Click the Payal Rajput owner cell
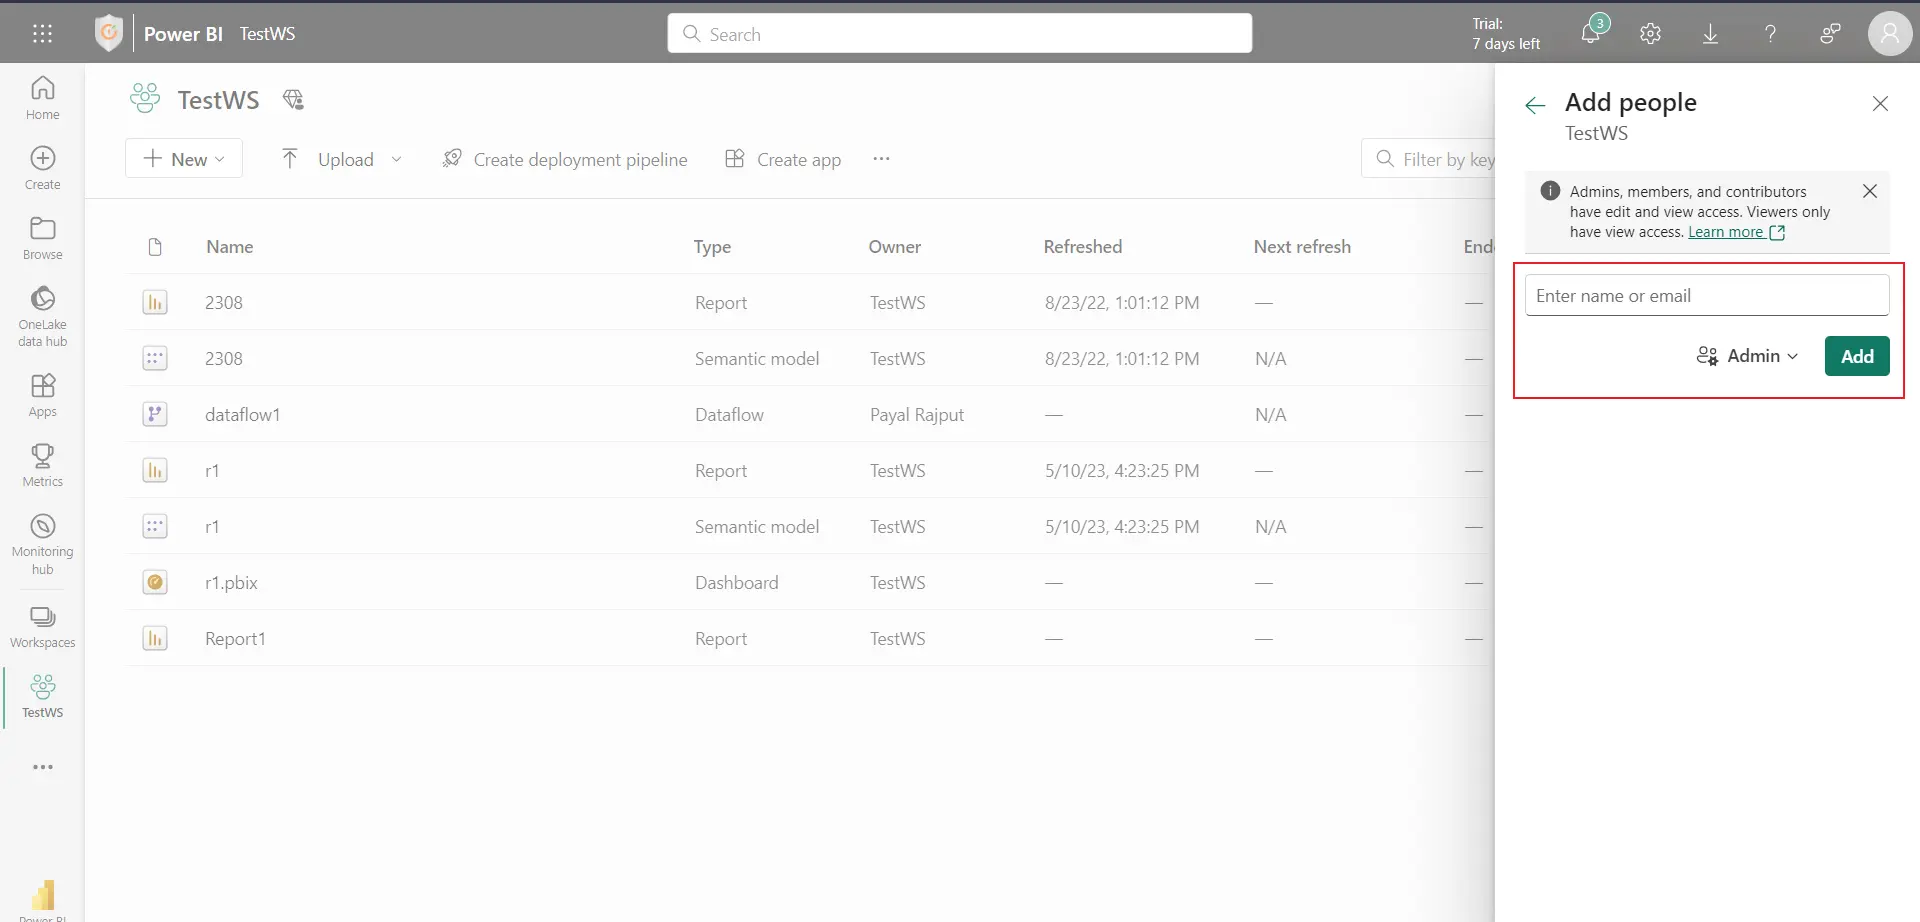The height and width of the screenshot is (922, 1920). pyautogui.click(x=917, y=414)
